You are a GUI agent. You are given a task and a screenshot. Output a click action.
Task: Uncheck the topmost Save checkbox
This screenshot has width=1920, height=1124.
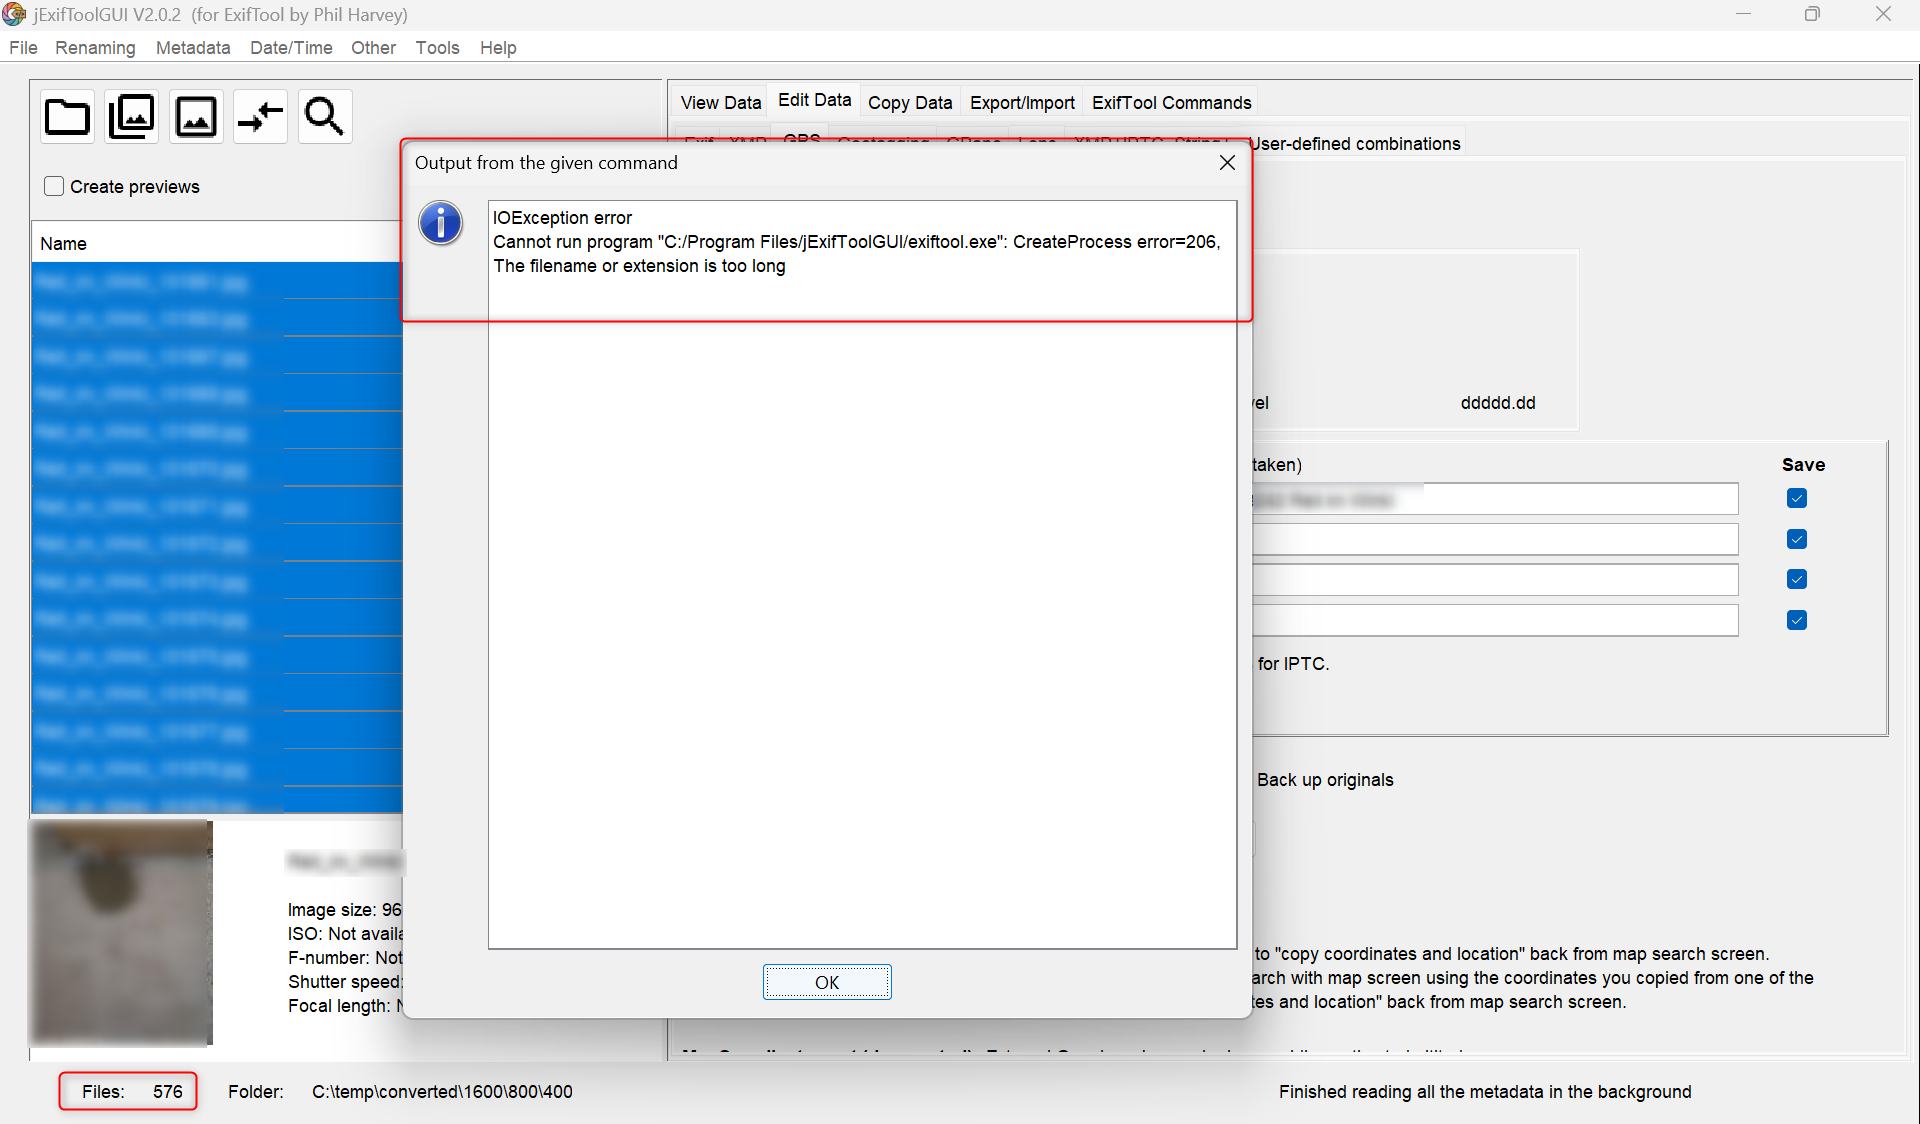[x=1797, y=498]
